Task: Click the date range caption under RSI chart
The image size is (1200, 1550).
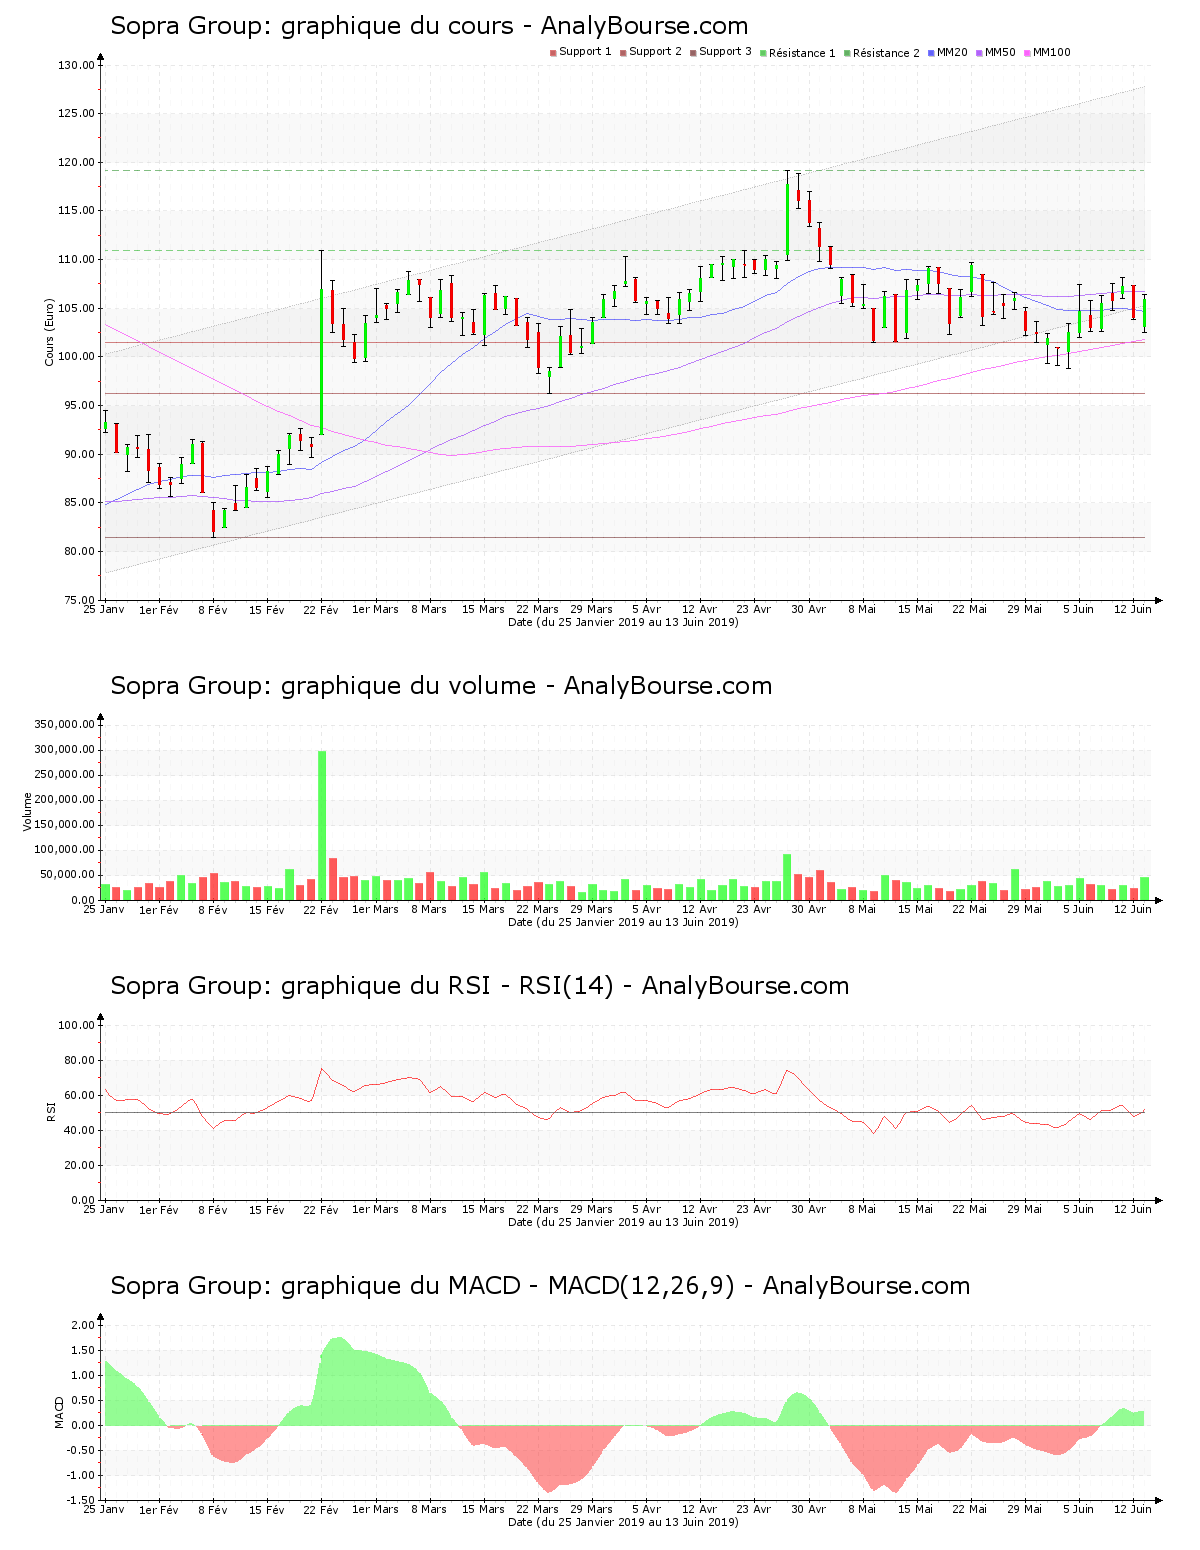Action: pos(623,1222)
